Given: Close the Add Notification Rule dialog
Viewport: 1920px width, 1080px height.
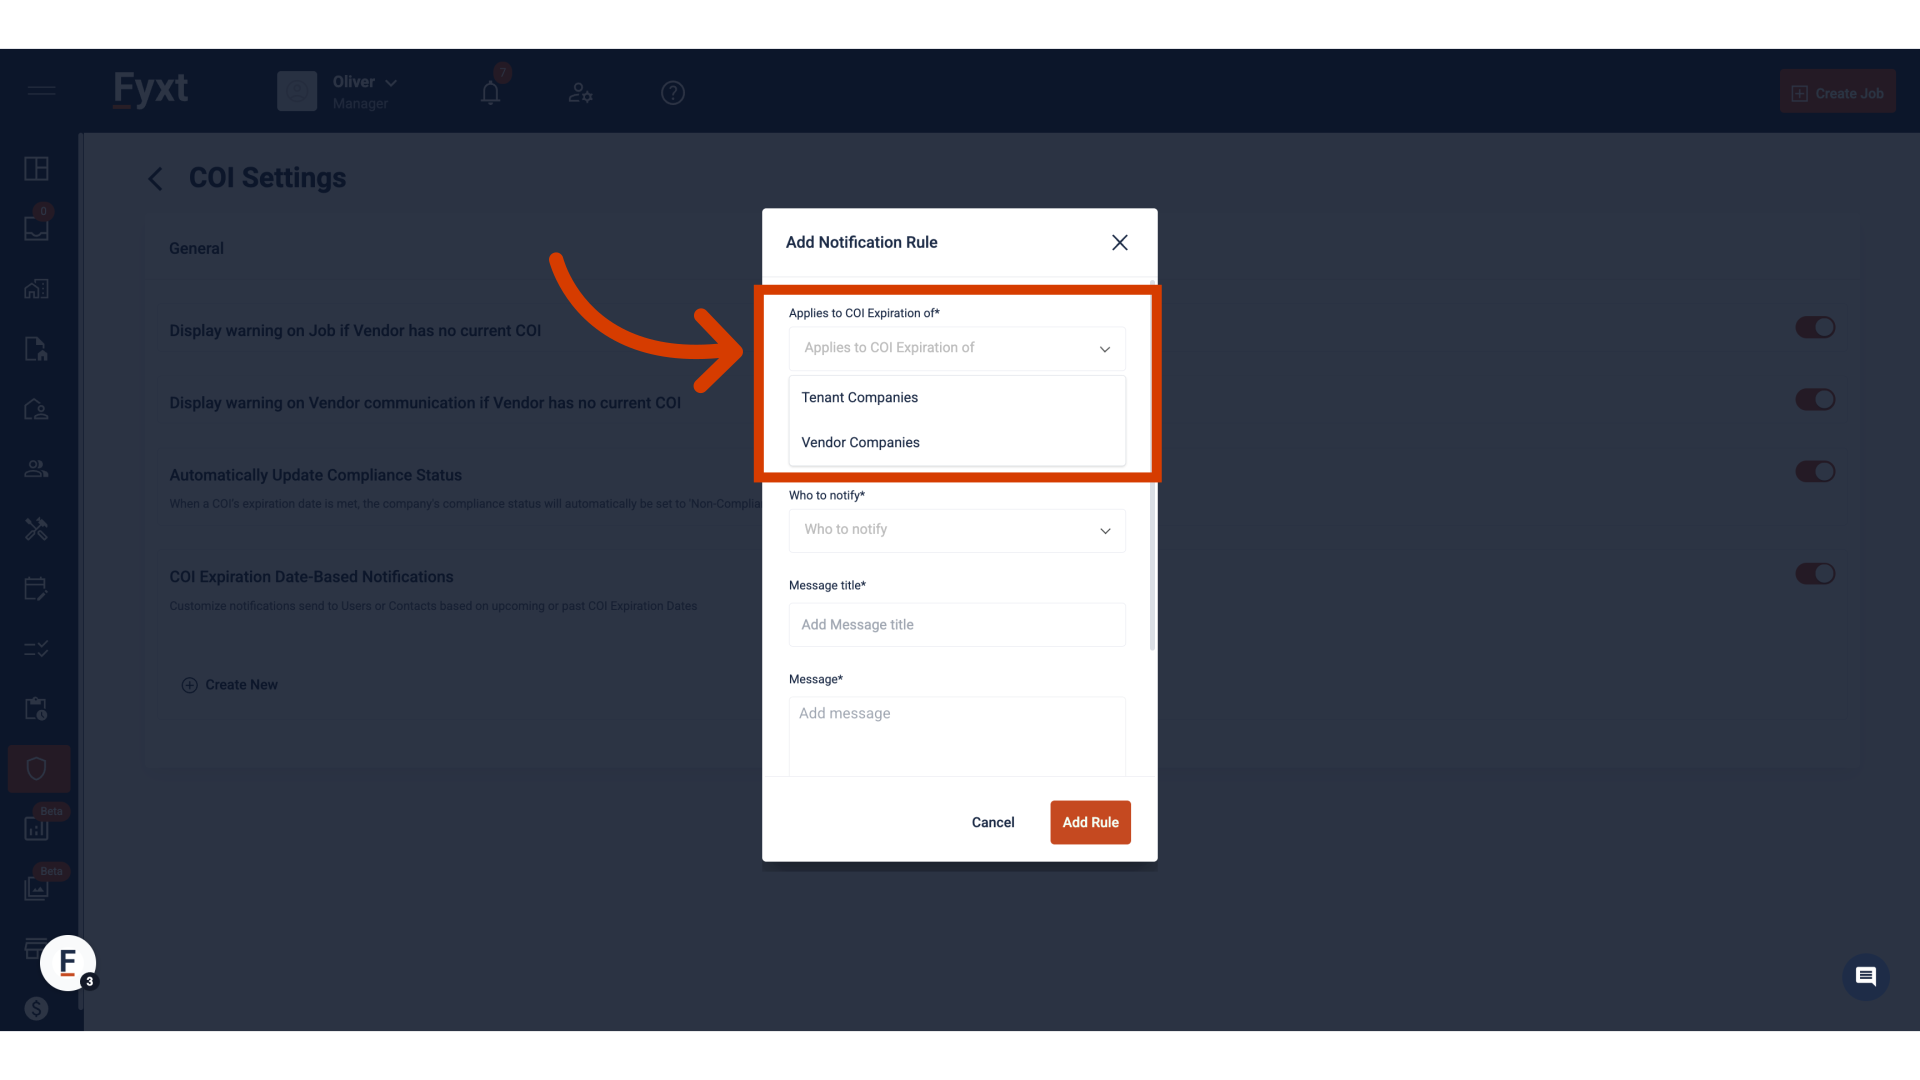Looking at the screenshot, I should pos(1120,243).
